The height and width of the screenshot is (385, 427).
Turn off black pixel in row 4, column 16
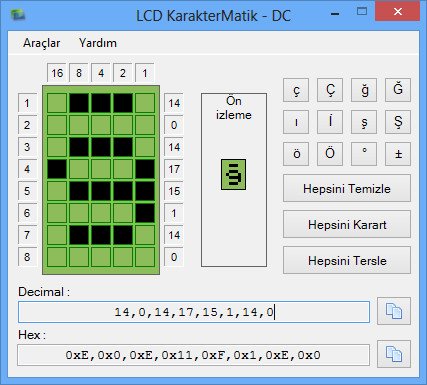click(57, 169)
